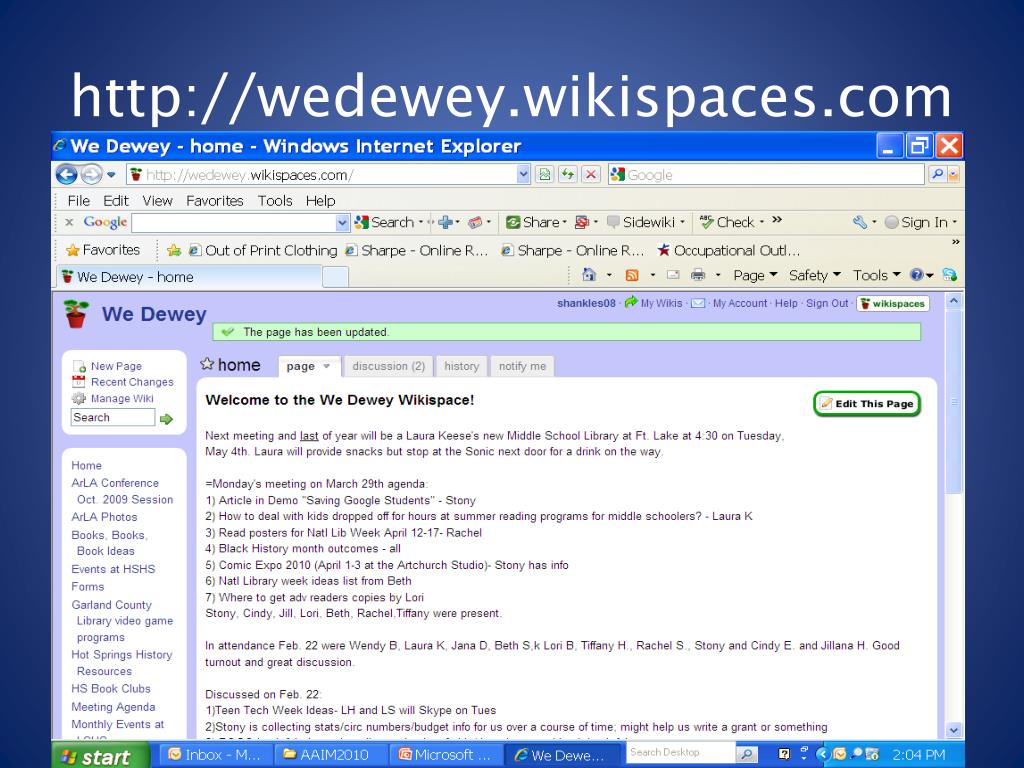Screen dimensions: 1024x768
Task: Open the Occupational Outl... favorite
Action: pyautogui.click(x=728, y=250)
